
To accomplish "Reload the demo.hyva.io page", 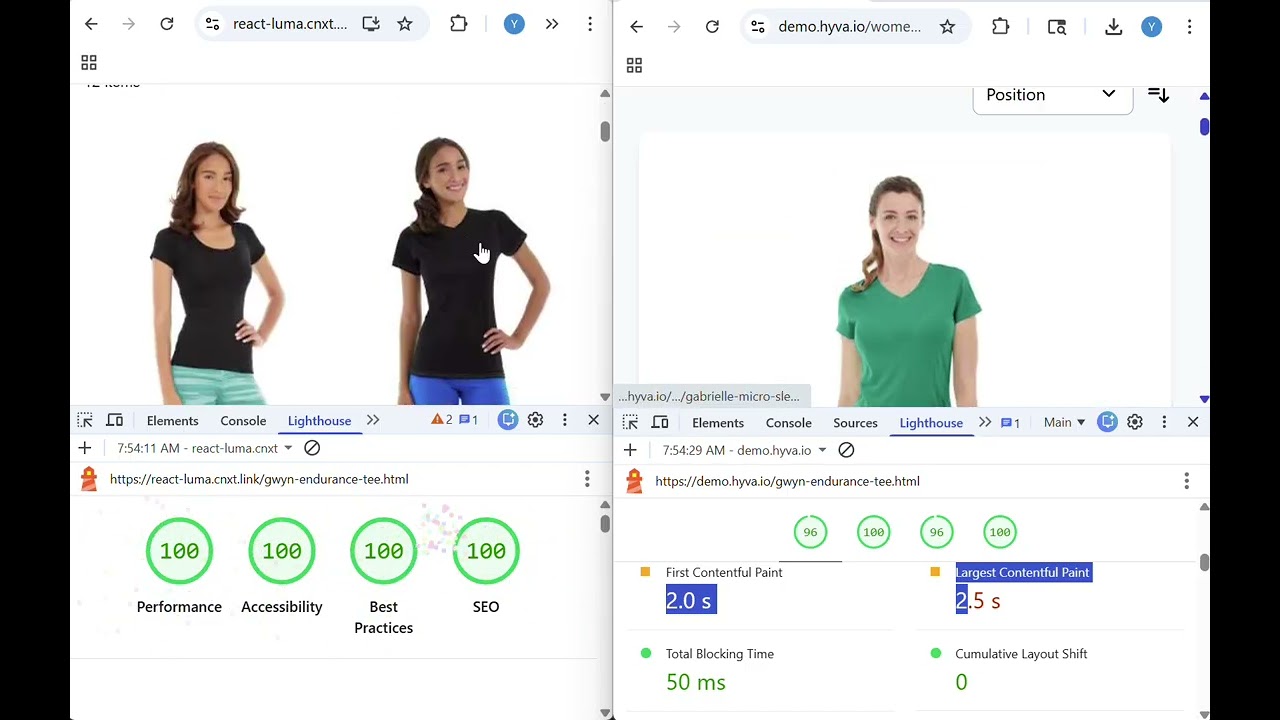I will (712, 27).
